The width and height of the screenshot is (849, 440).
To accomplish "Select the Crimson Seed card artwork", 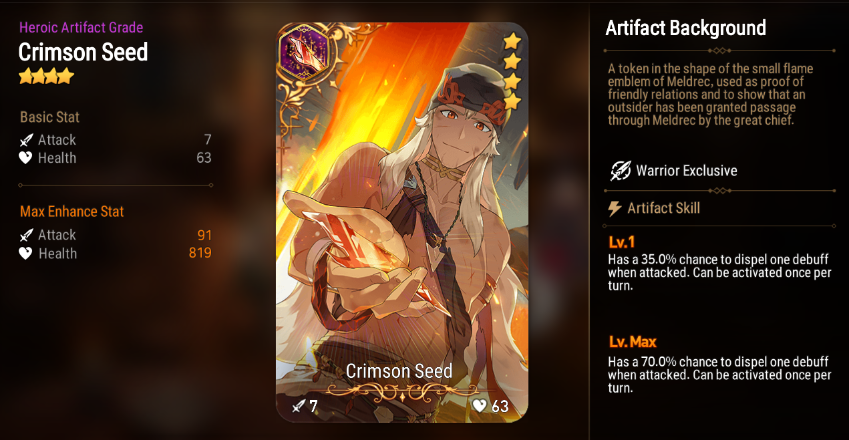I will coord(402,222).
